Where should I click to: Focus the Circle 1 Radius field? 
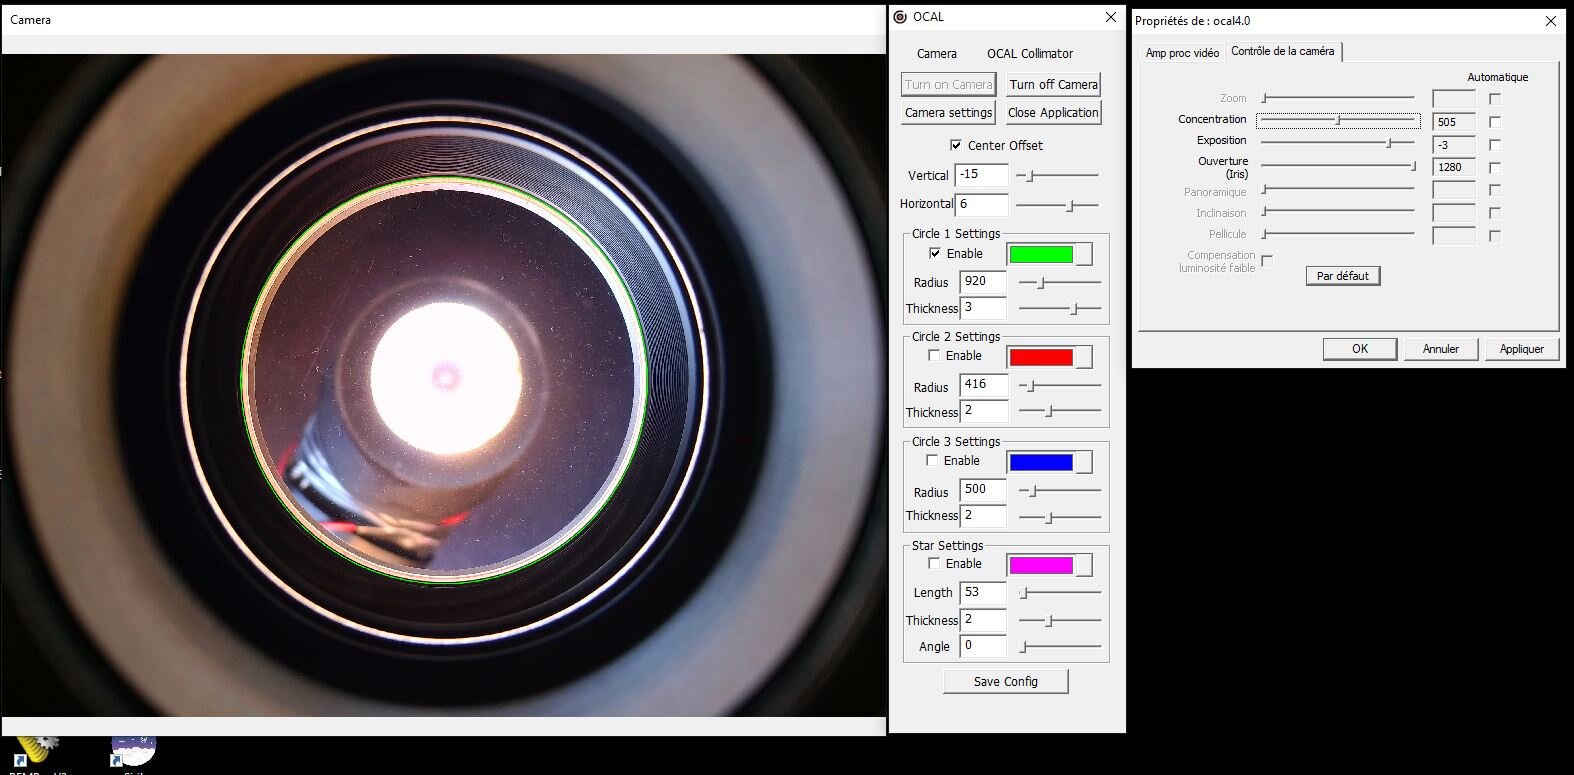[983, 282]
